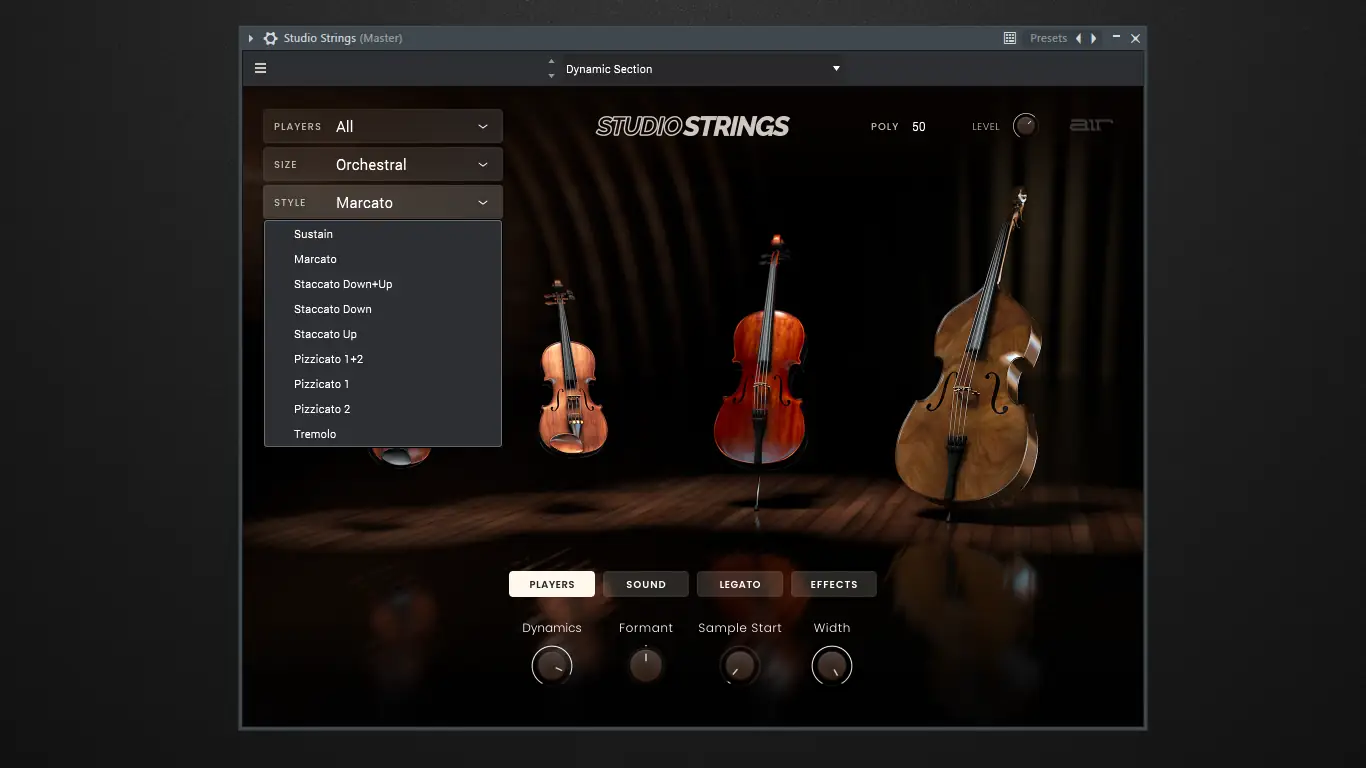This screenshot has height=768, width=1366.
Task: Click the Sample Start knob
Action: [x=740, y=665]
